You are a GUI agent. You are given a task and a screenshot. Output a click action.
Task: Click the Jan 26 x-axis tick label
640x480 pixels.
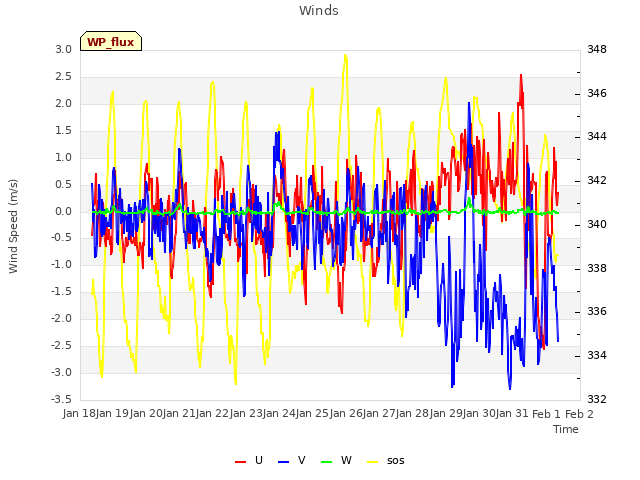coord(346,414)
